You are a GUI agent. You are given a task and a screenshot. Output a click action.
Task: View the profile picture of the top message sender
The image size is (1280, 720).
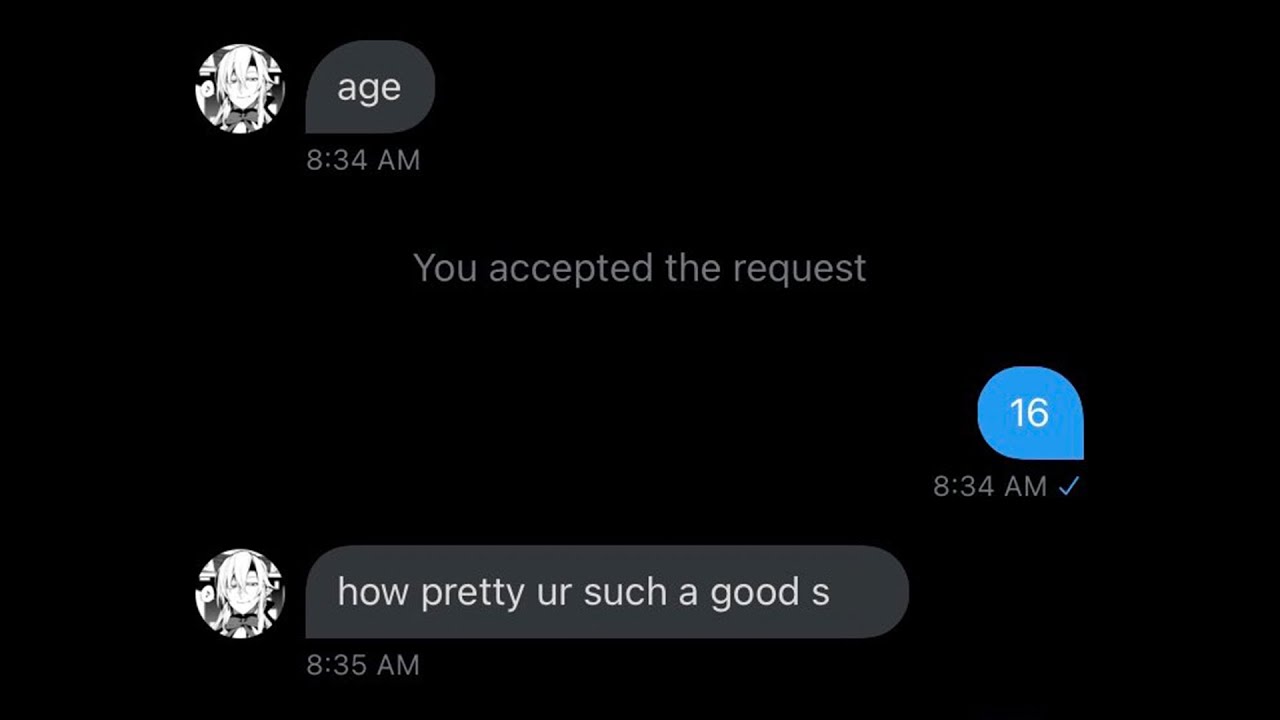(240, 88)
